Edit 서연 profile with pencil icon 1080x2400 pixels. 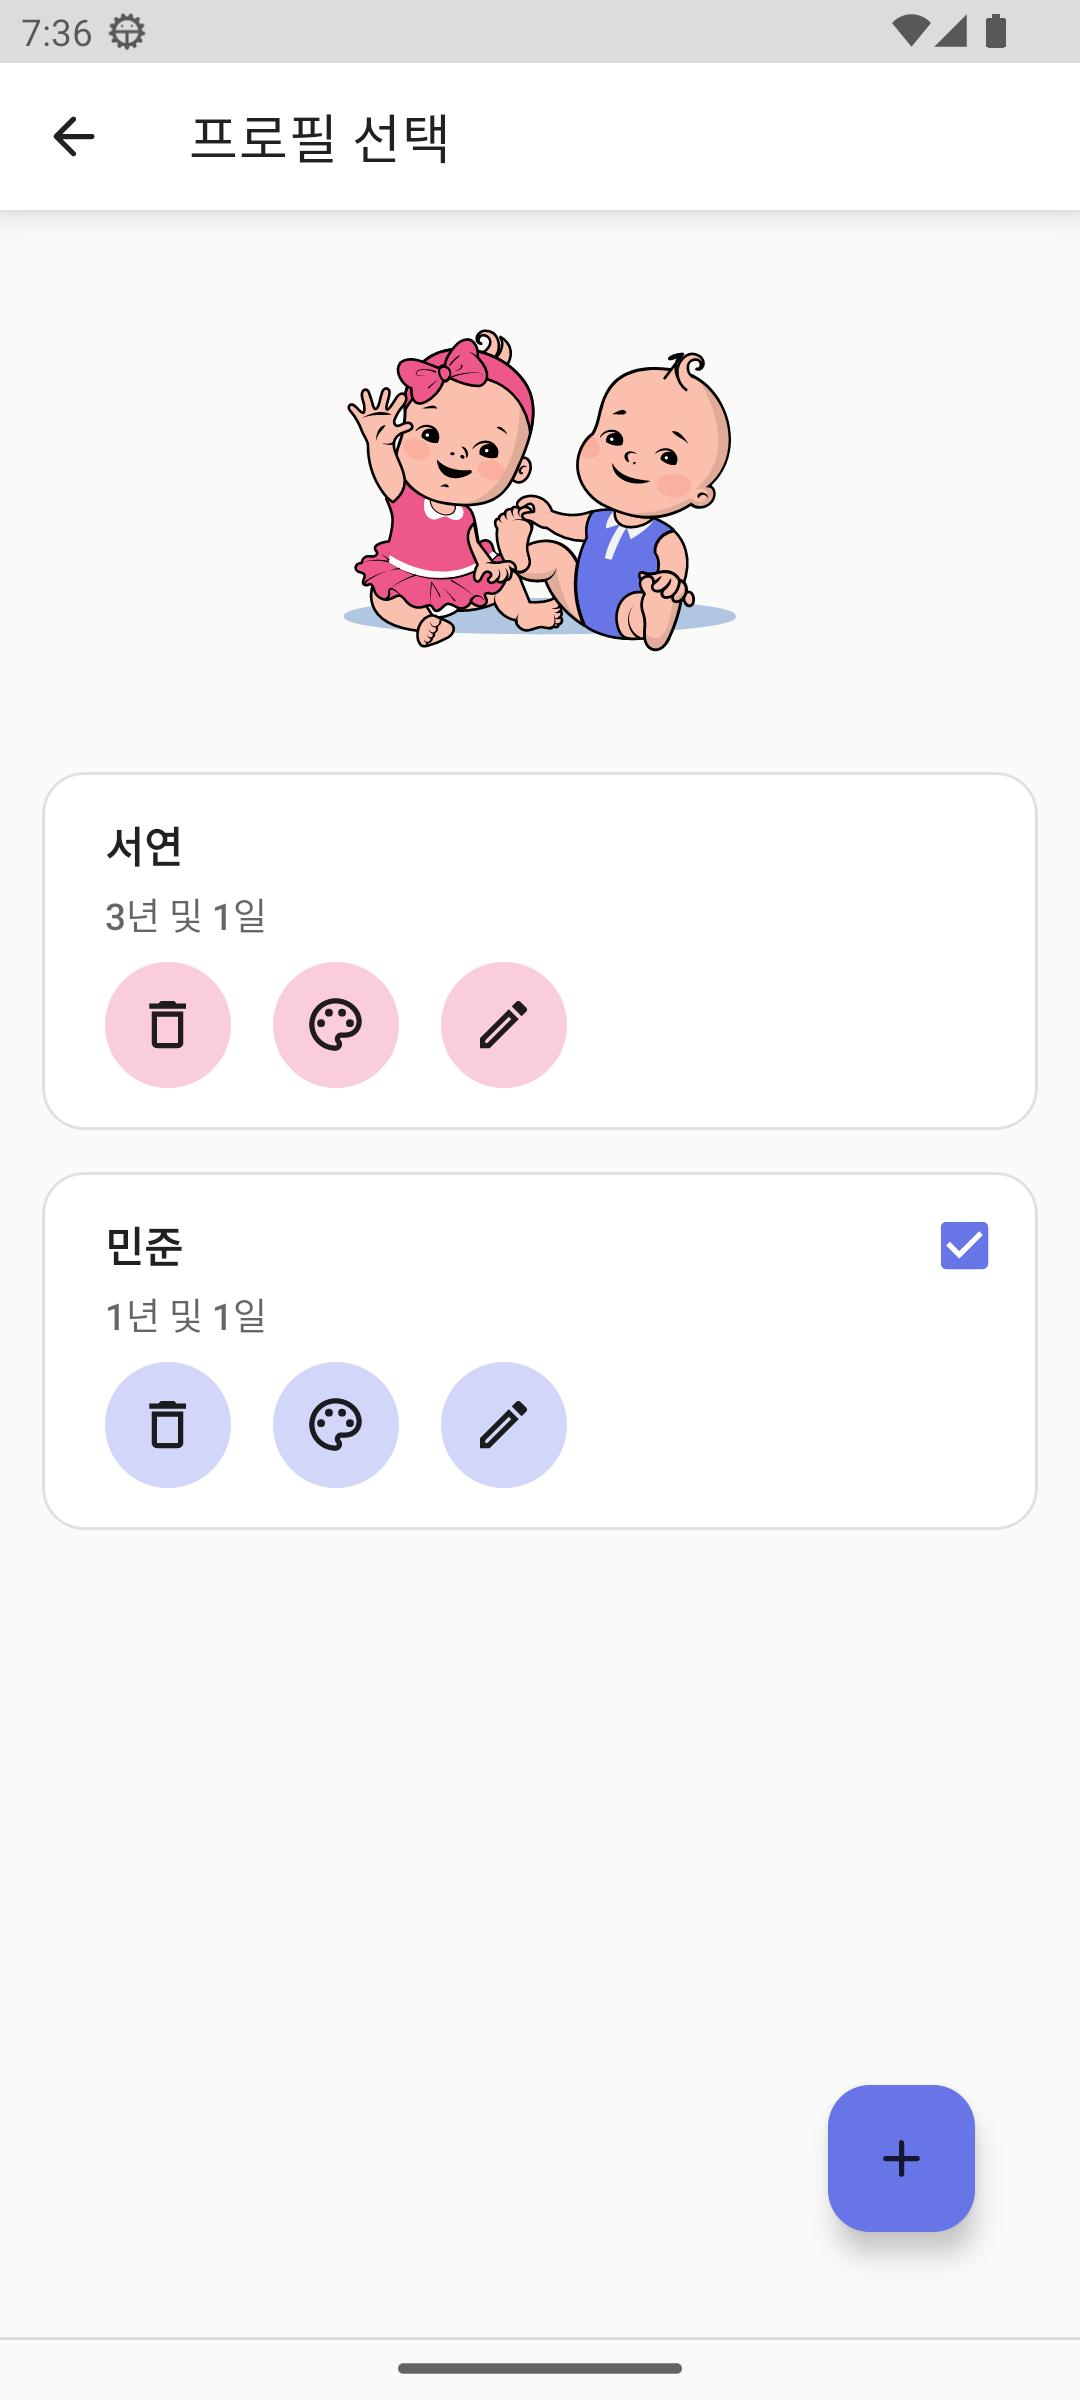tap(504, 1025)
